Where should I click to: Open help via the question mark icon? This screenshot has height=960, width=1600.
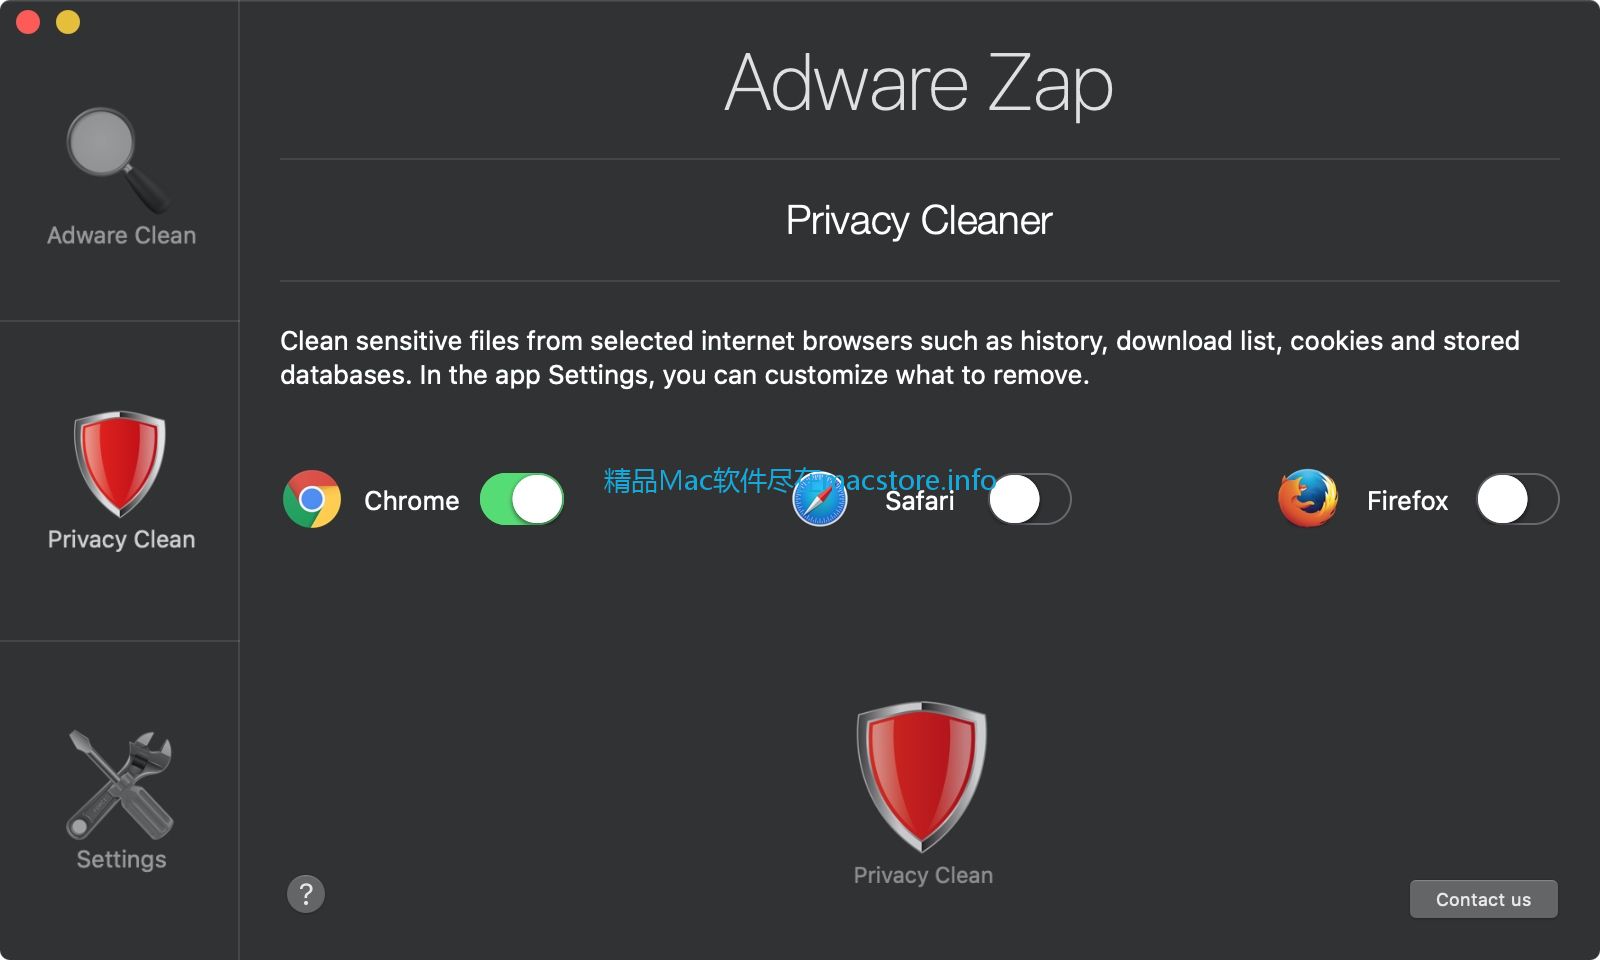306,893
